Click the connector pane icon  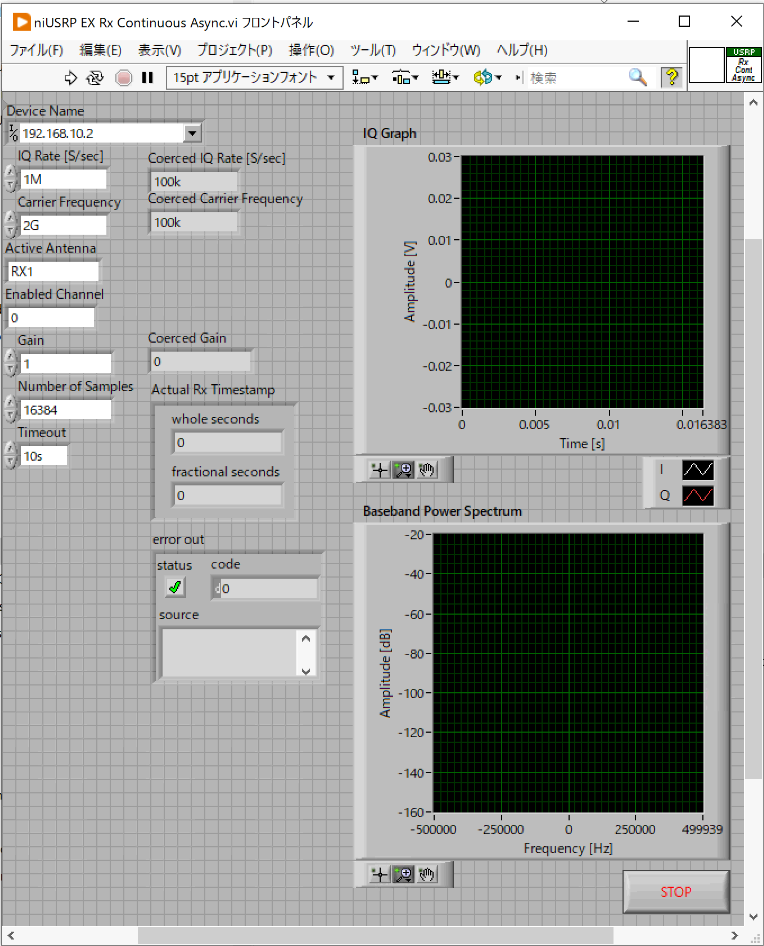[x=707, y=65]
